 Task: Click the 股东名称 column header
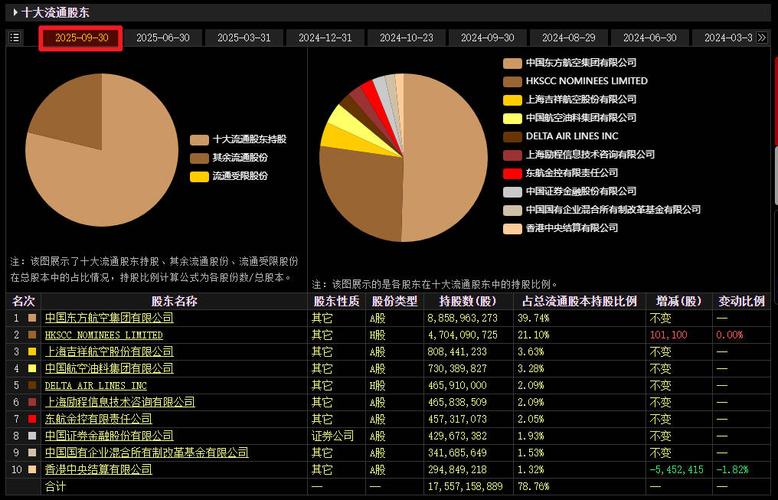174,301
